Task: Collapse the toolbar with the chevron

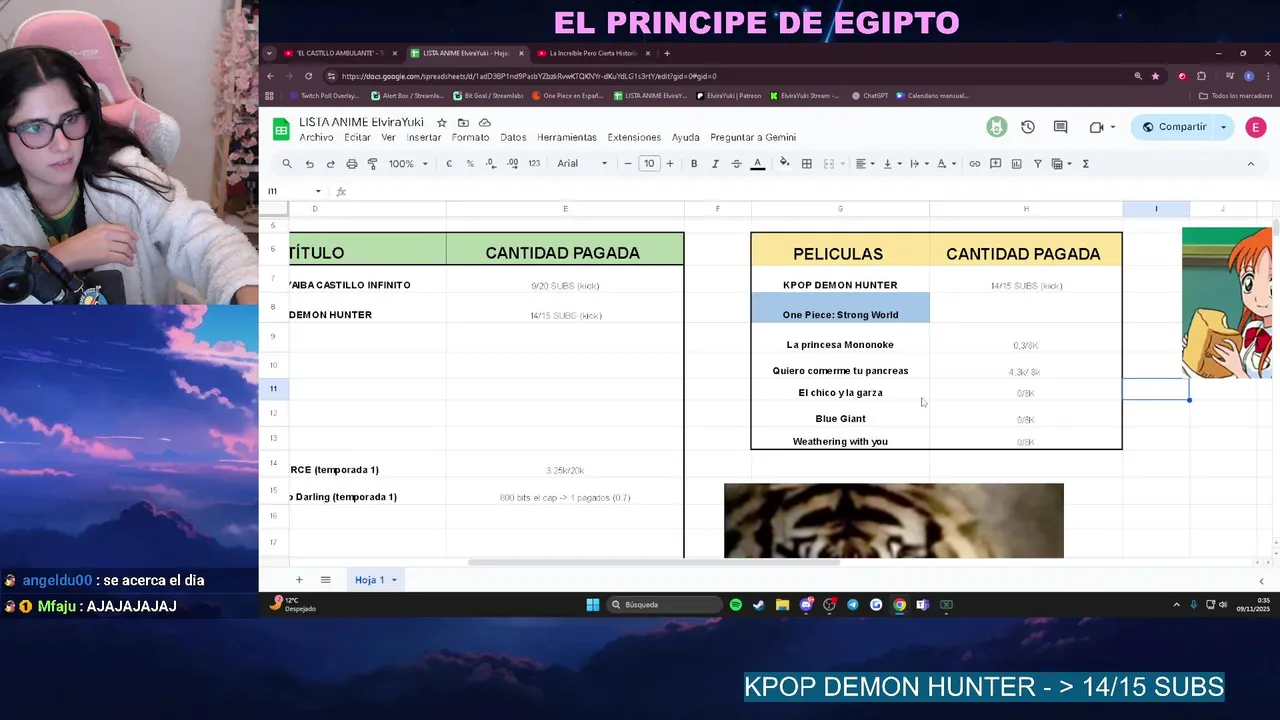Action: click(x=1251, y=164)
